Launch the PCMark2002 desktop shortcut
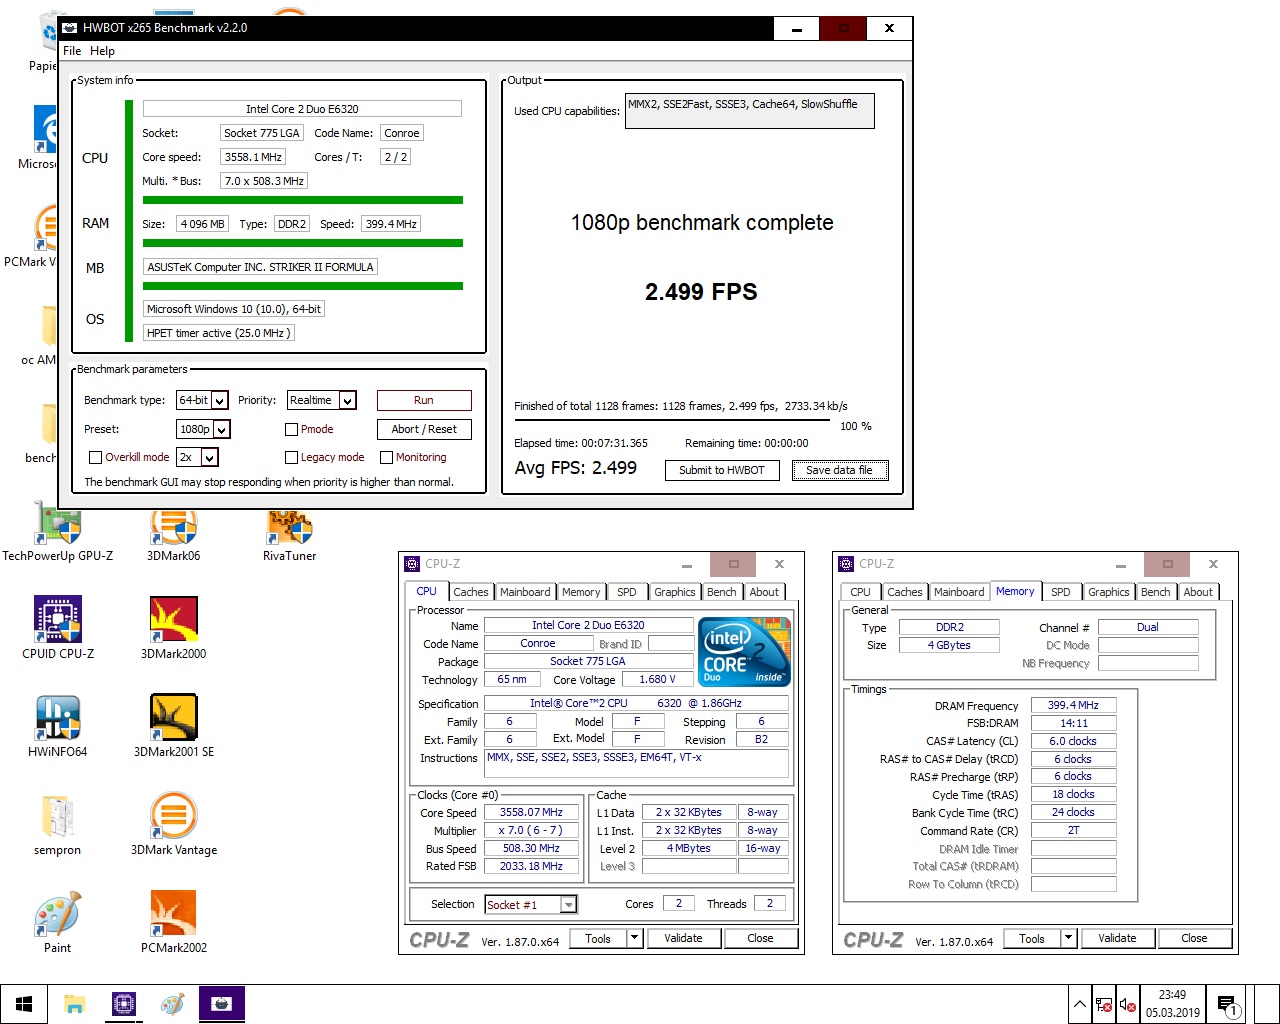 point(173,921)
